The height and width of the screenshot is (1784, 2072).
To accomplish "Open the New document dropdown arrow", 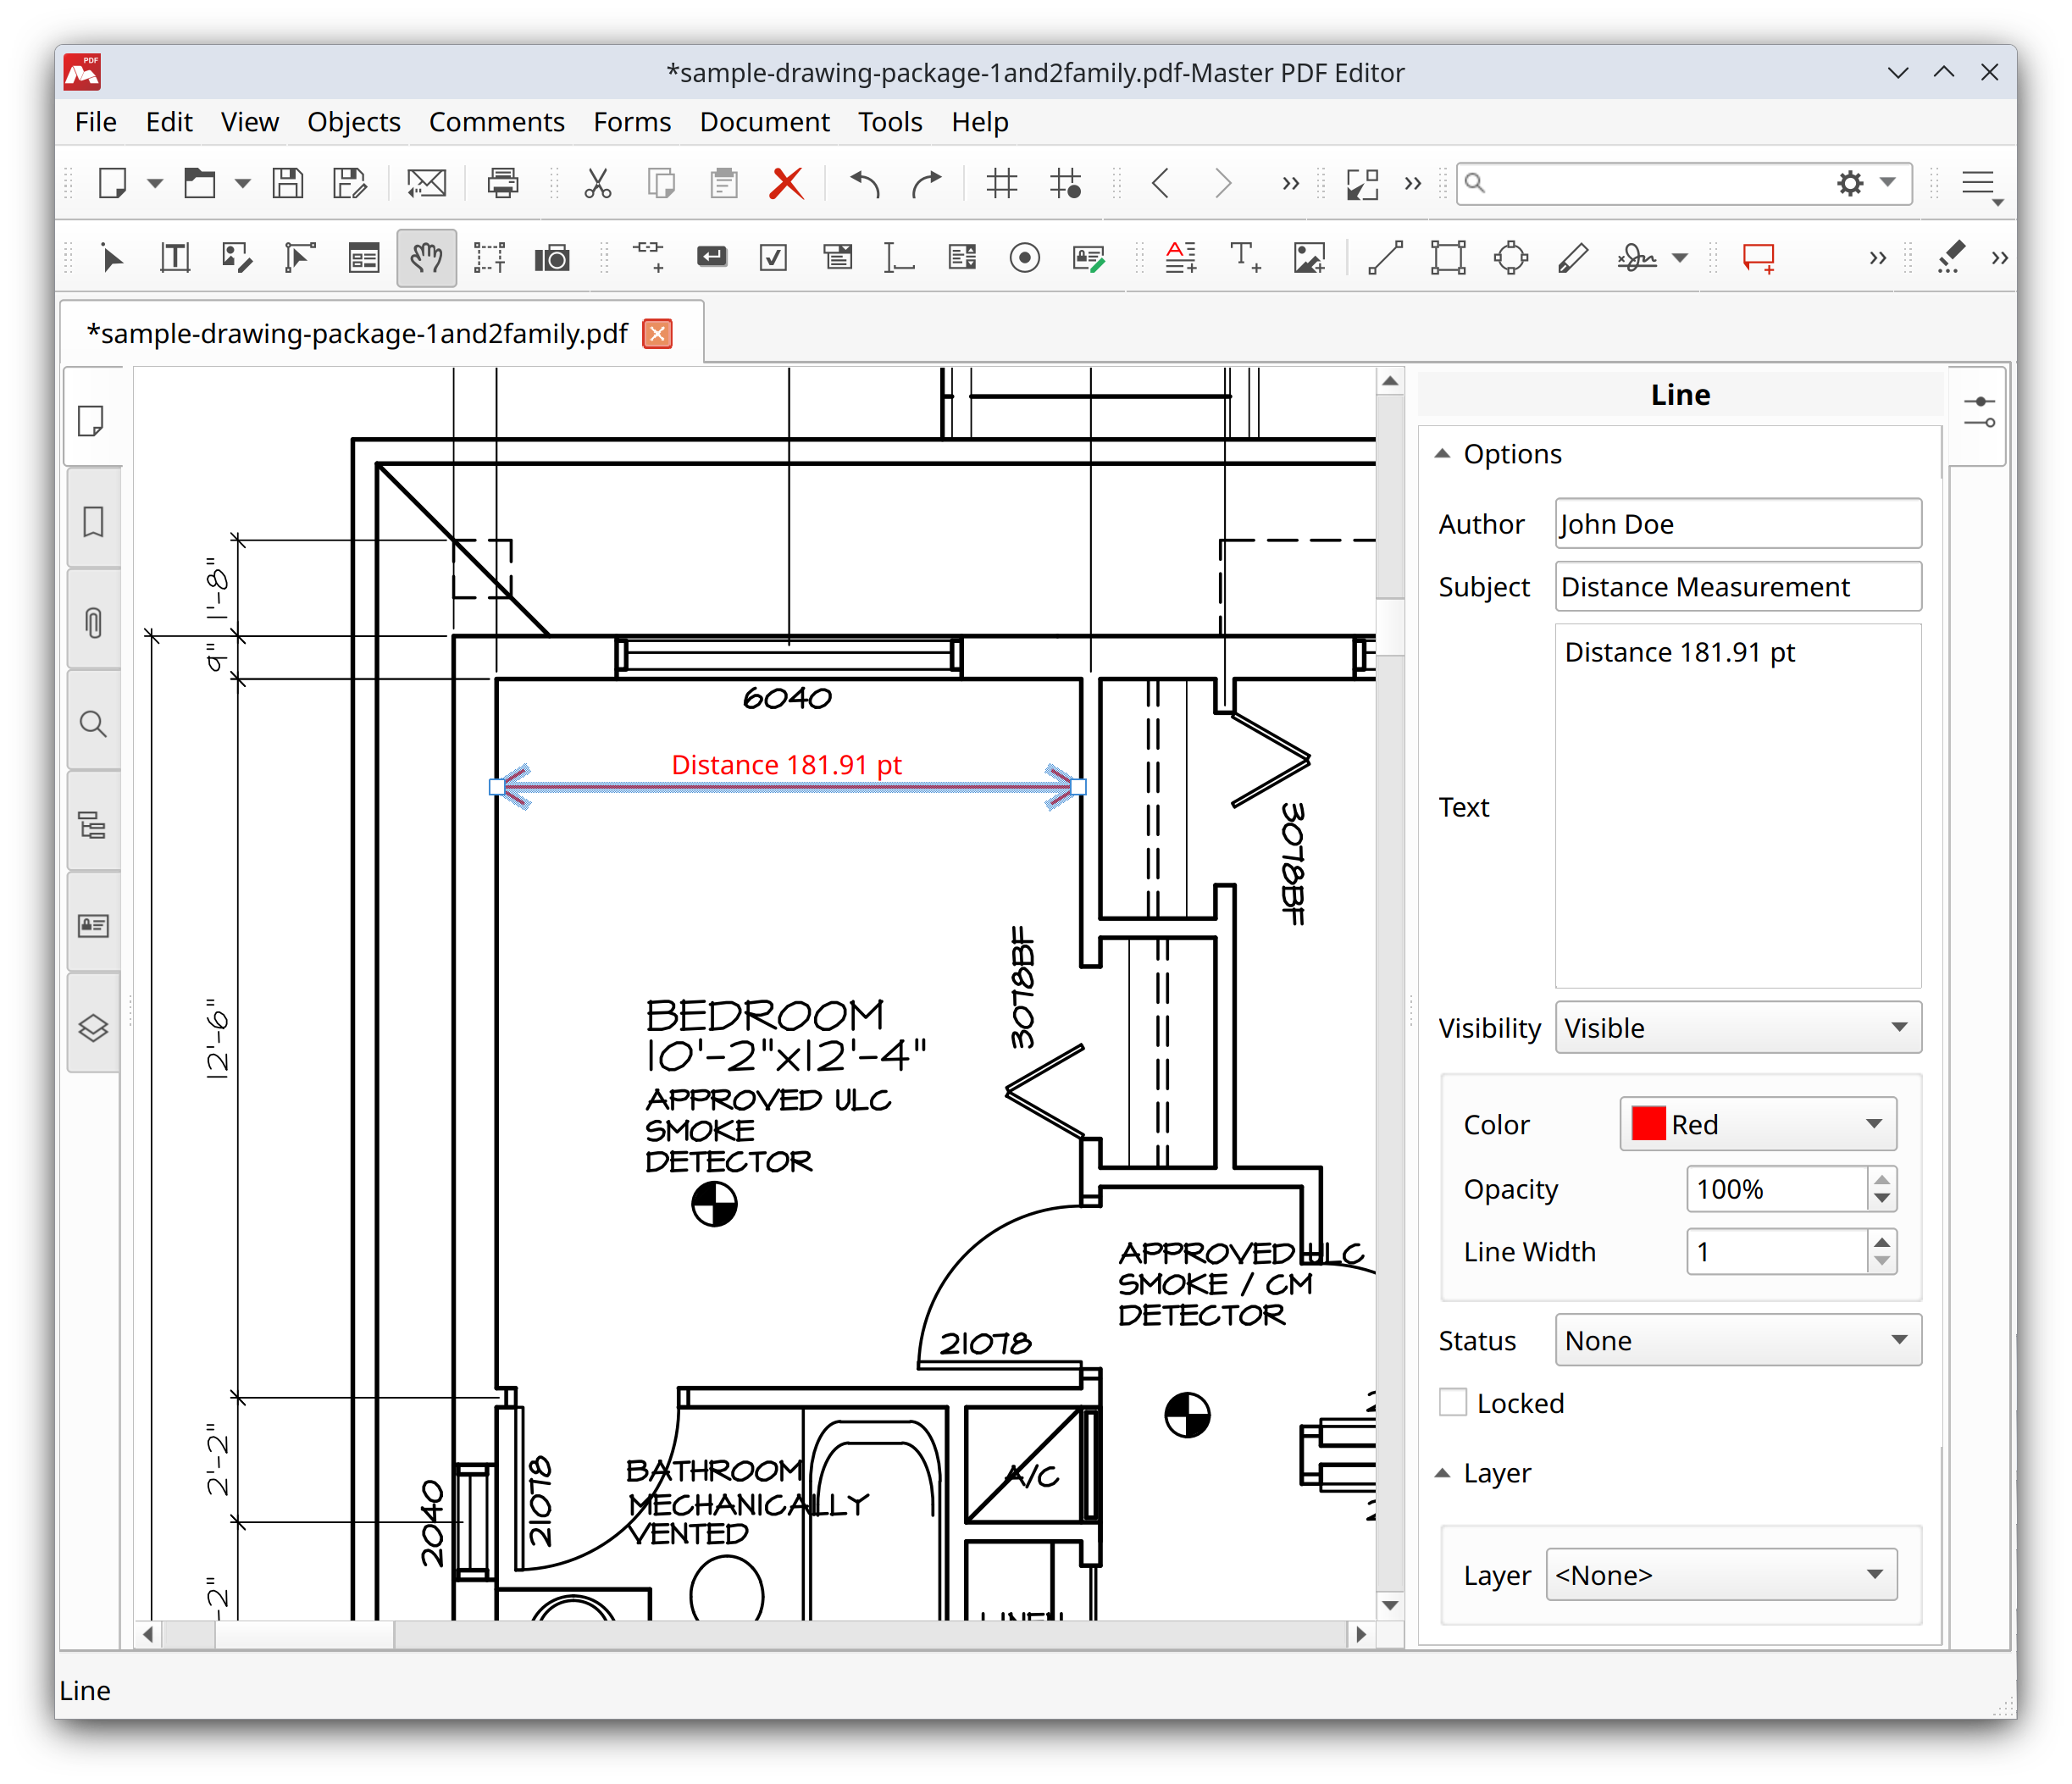I will coord(155,184).
